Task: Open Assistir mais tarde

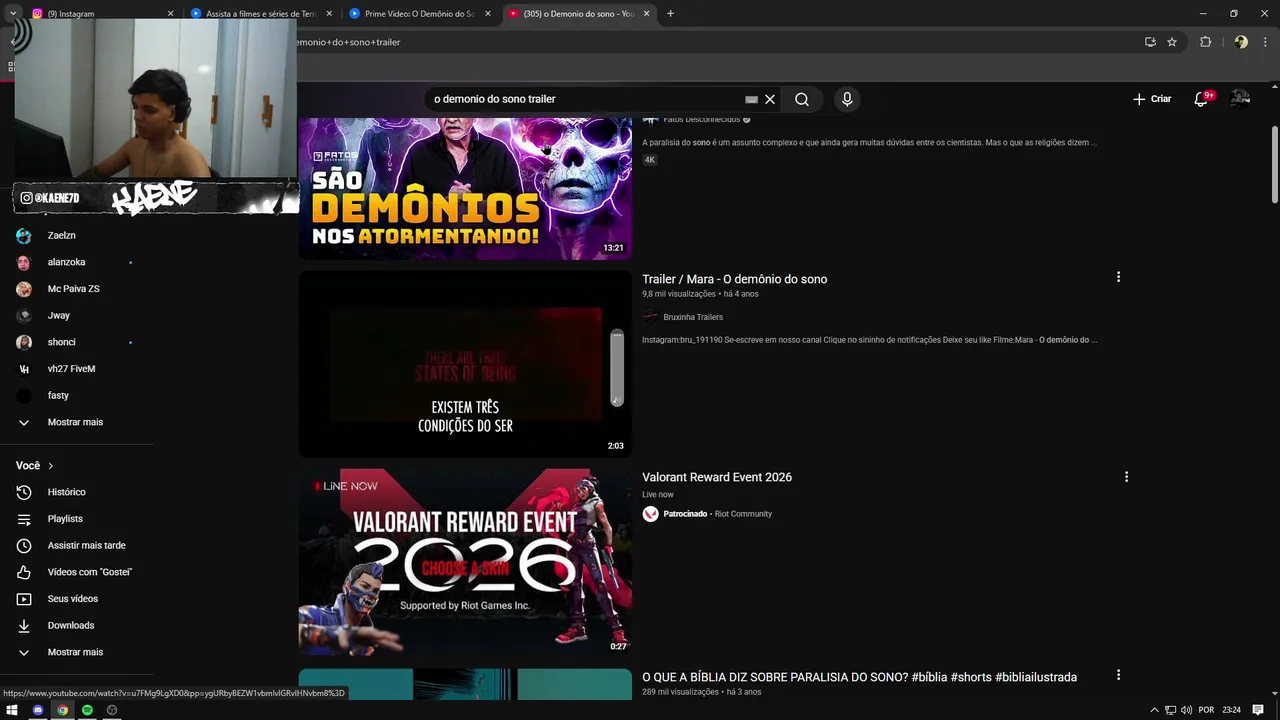Action: click(x=87, y=545)
